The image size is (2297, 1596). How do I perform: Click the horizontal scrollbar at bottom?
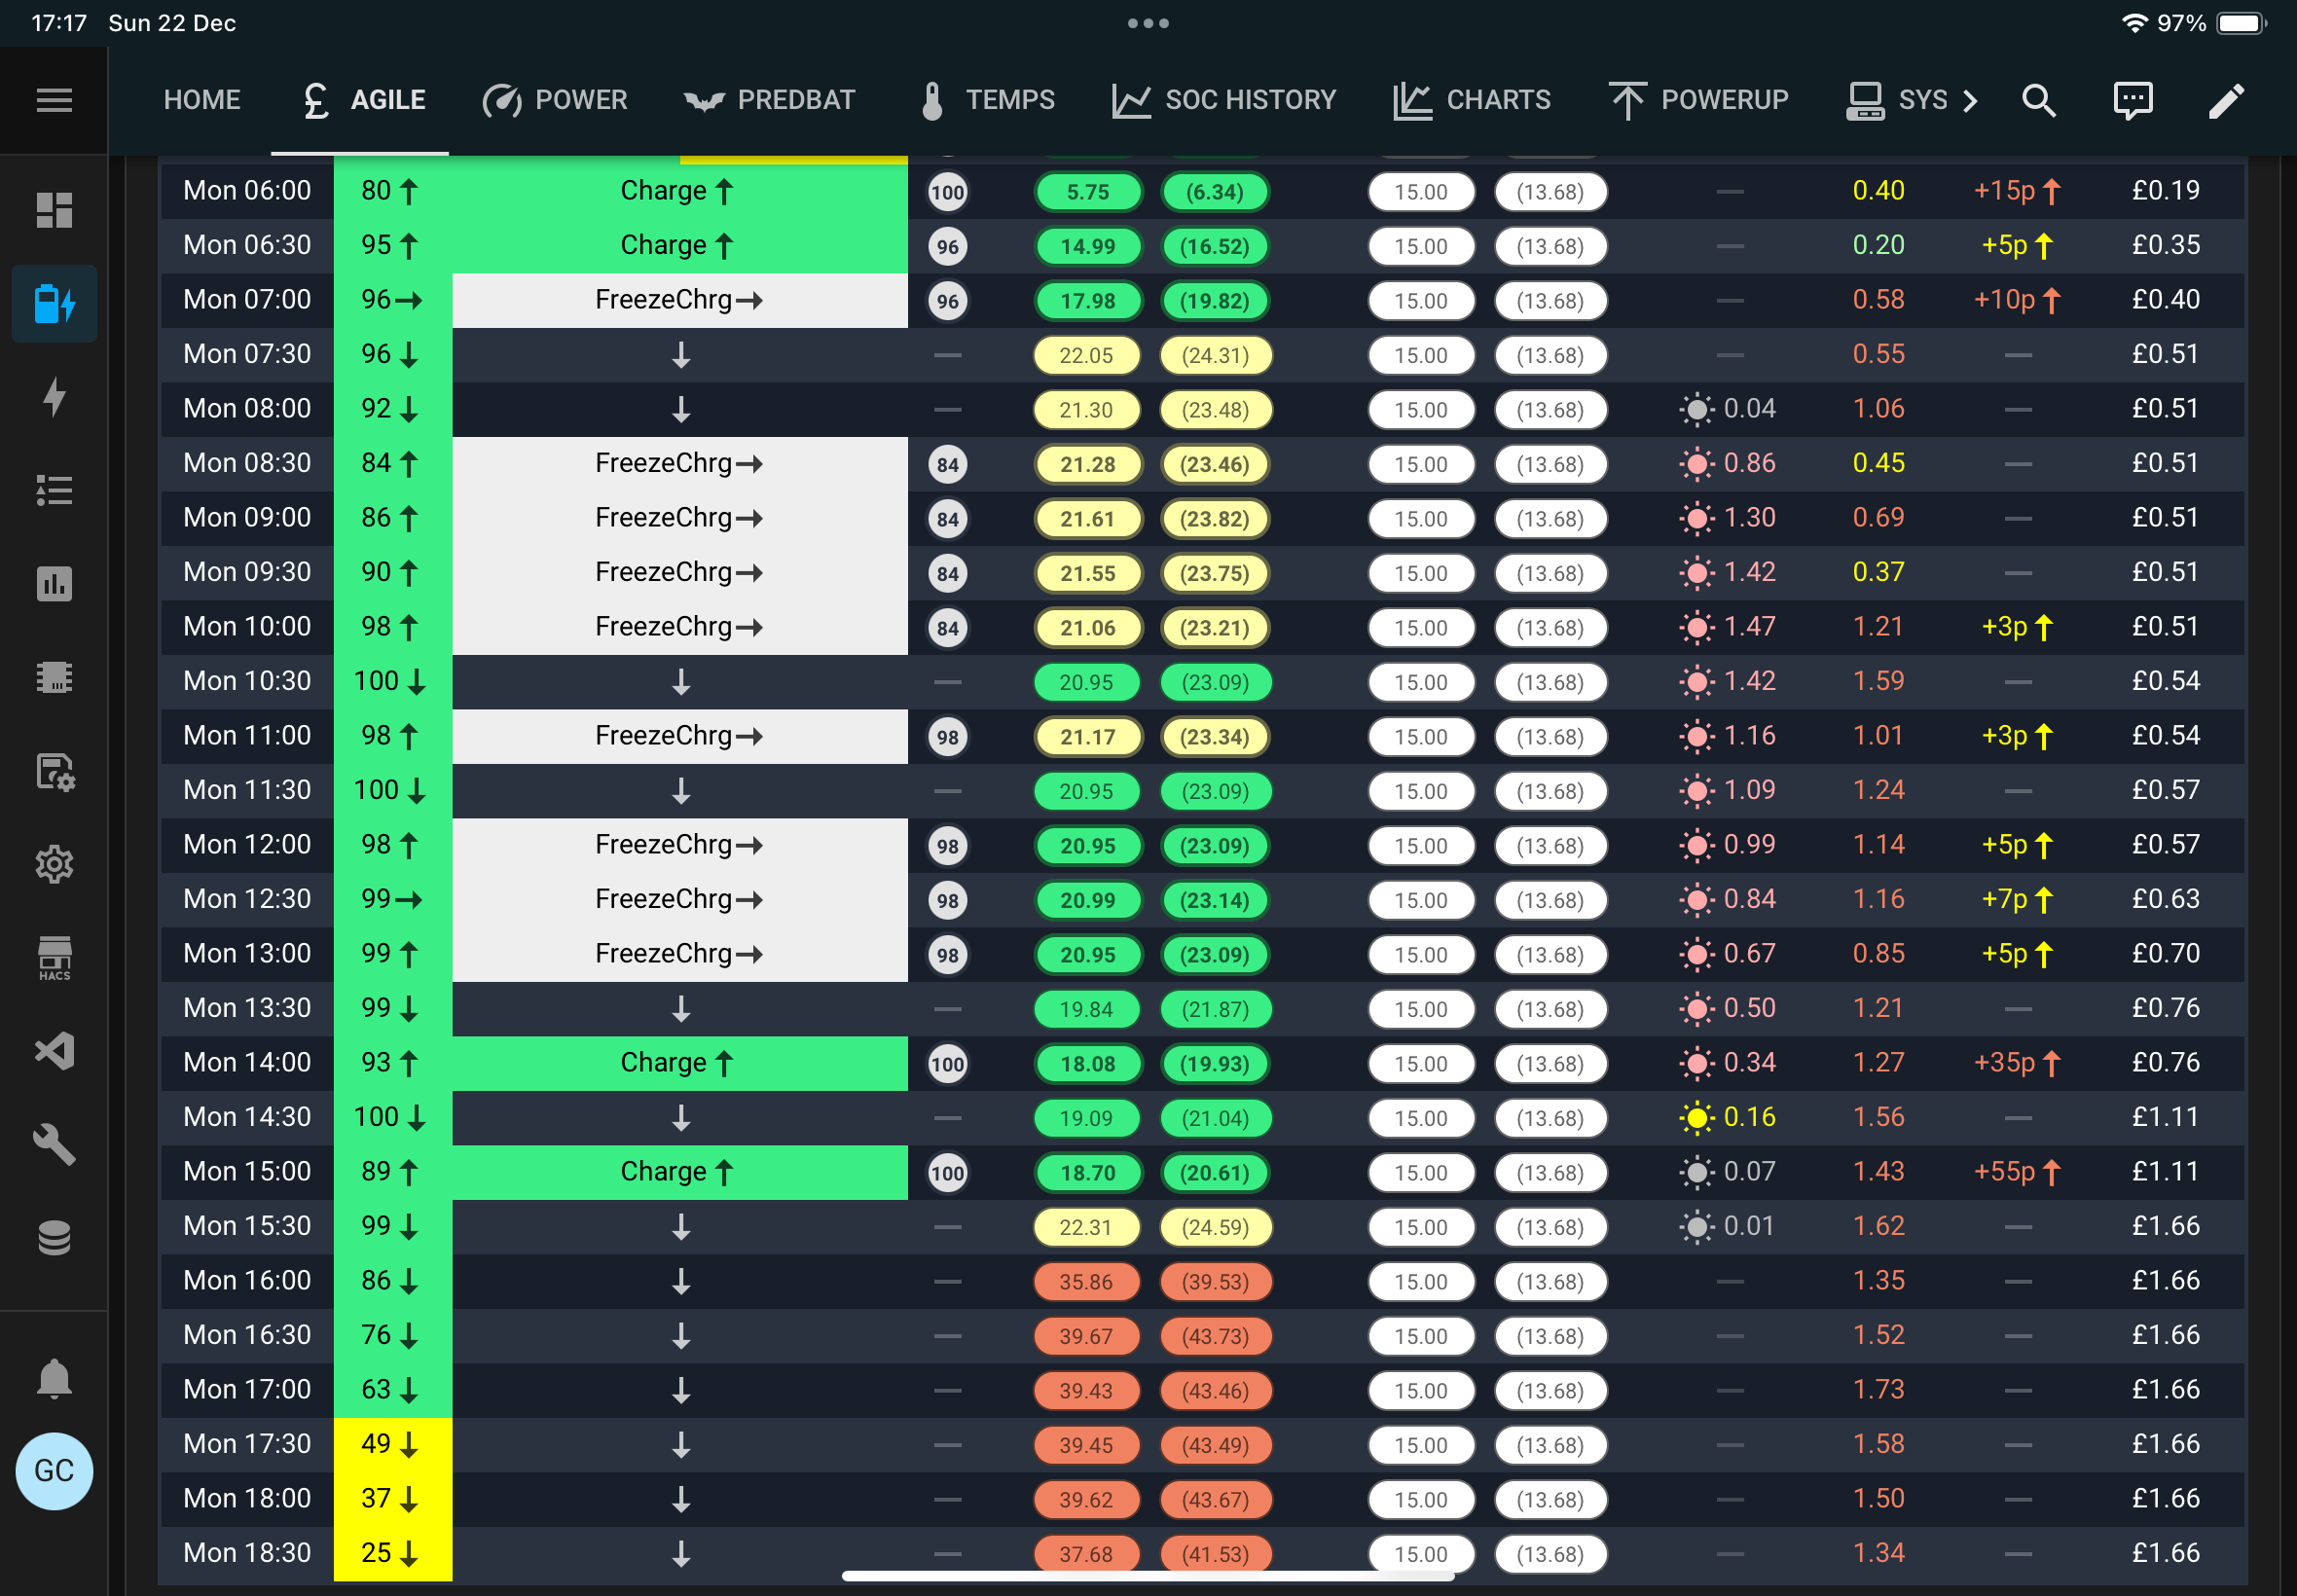(1147, 1576)
